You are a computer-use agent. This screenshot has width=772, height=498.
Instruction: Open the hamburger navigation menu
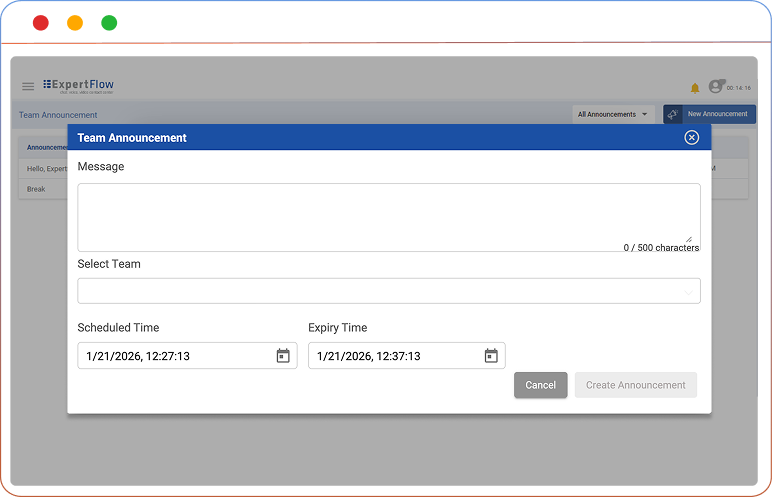(x=28, y=87)
